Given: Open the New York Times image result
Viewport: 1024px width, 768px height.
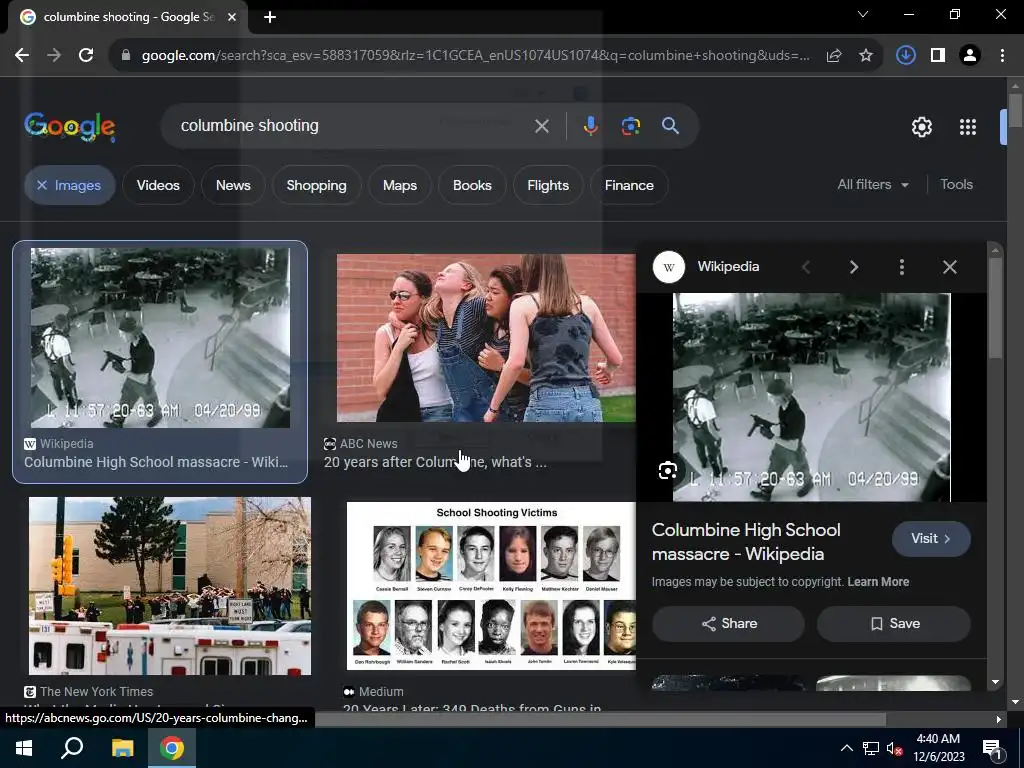Looking at the screenshot, I should click(x=170, y=586).
